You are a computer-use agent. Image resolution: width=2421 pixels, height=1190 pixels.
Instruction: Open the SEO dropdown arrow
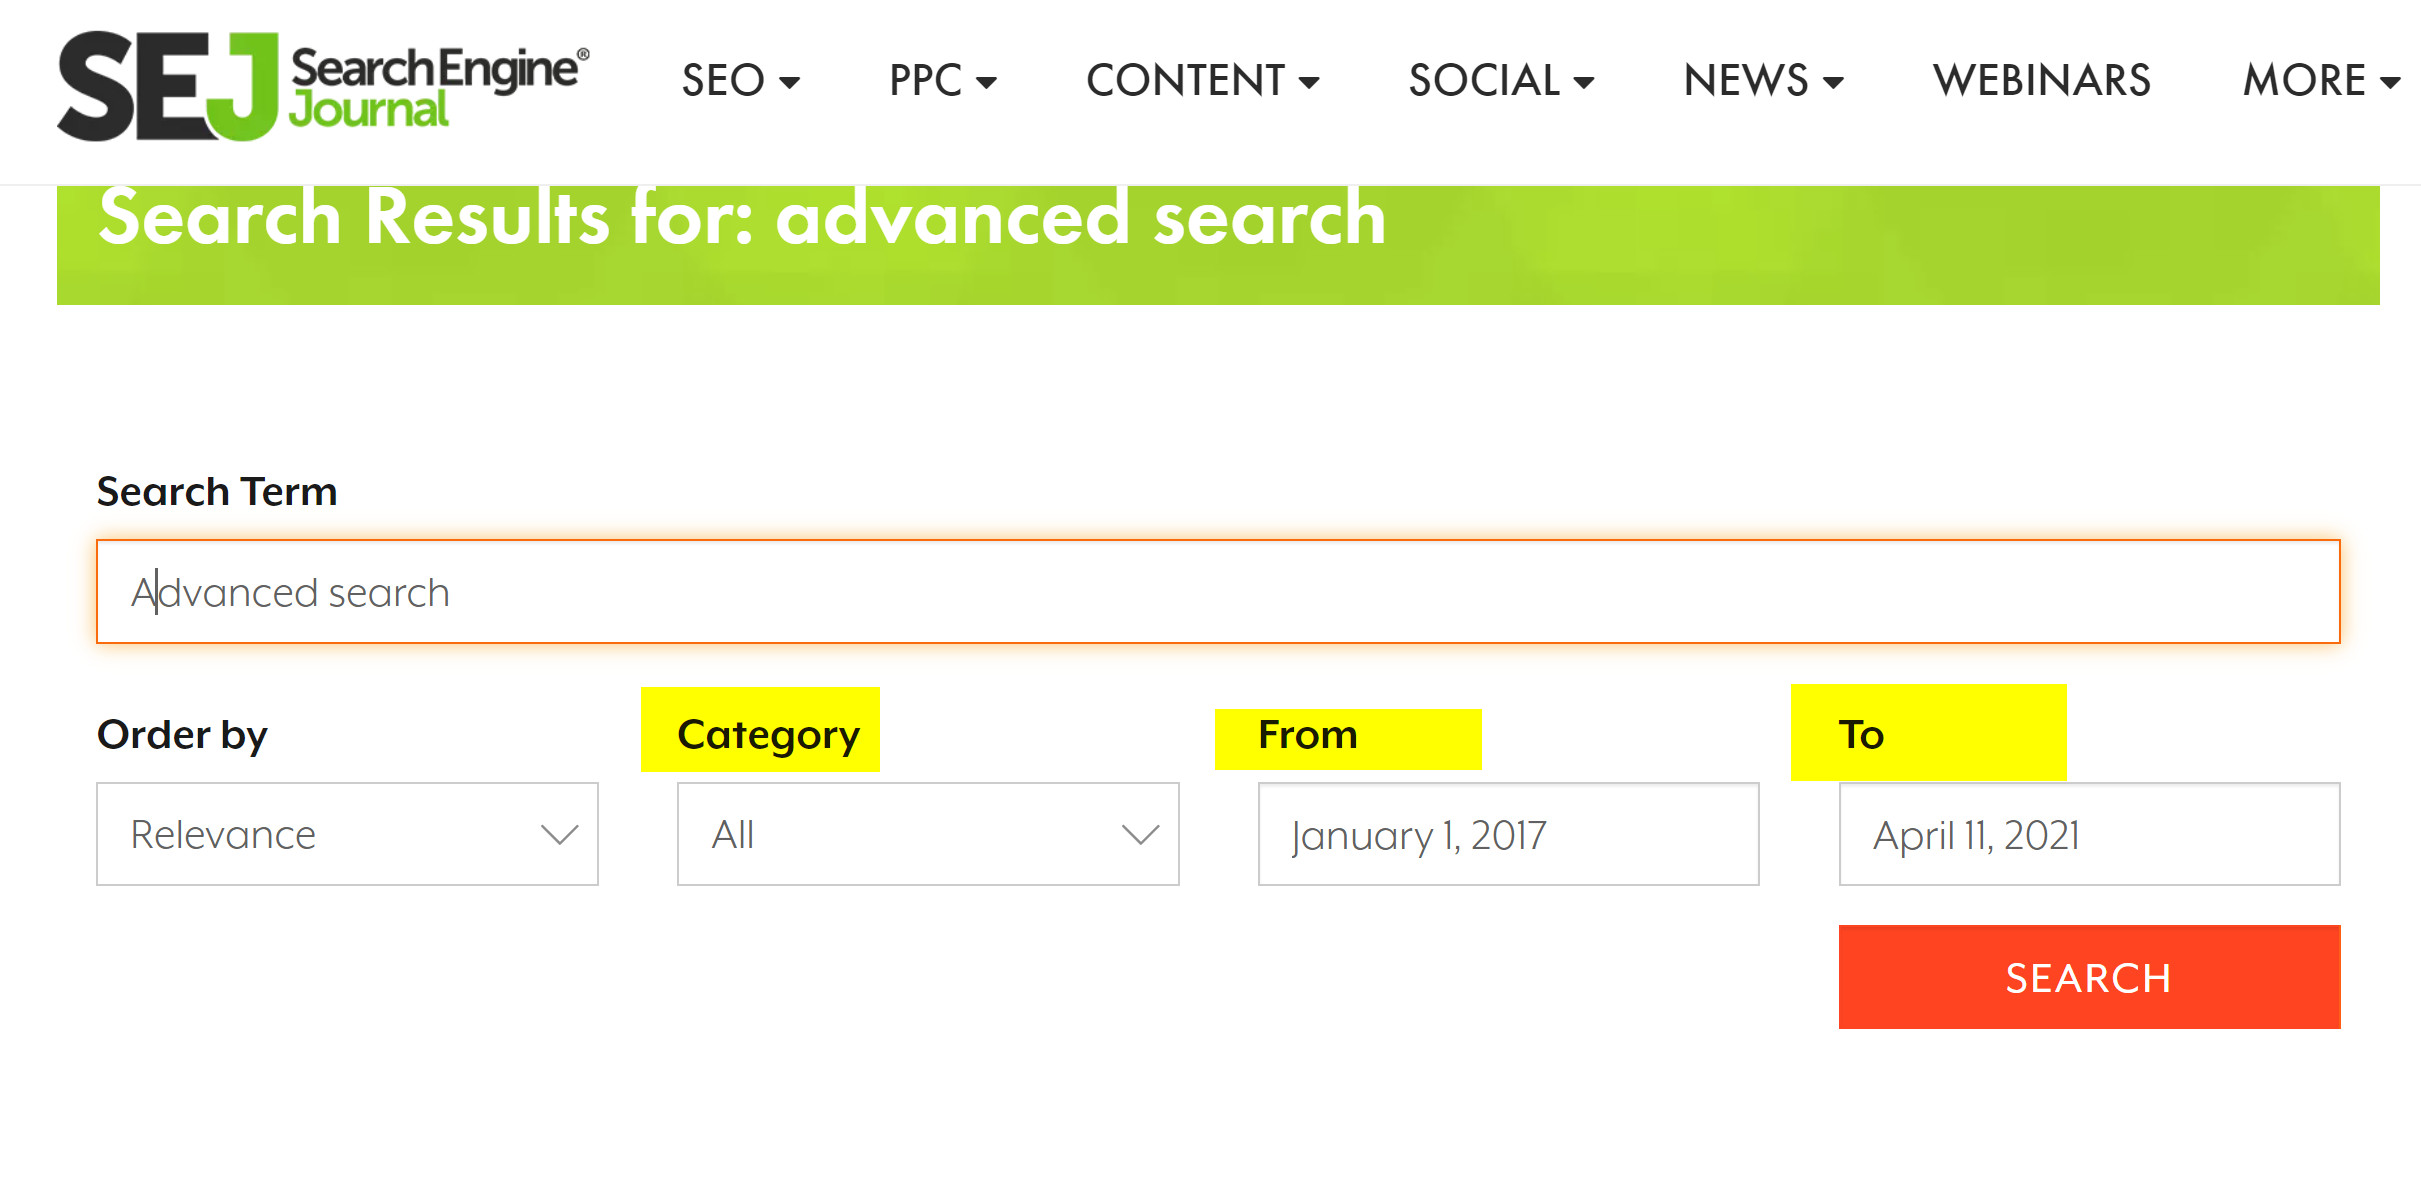[790, 83]
